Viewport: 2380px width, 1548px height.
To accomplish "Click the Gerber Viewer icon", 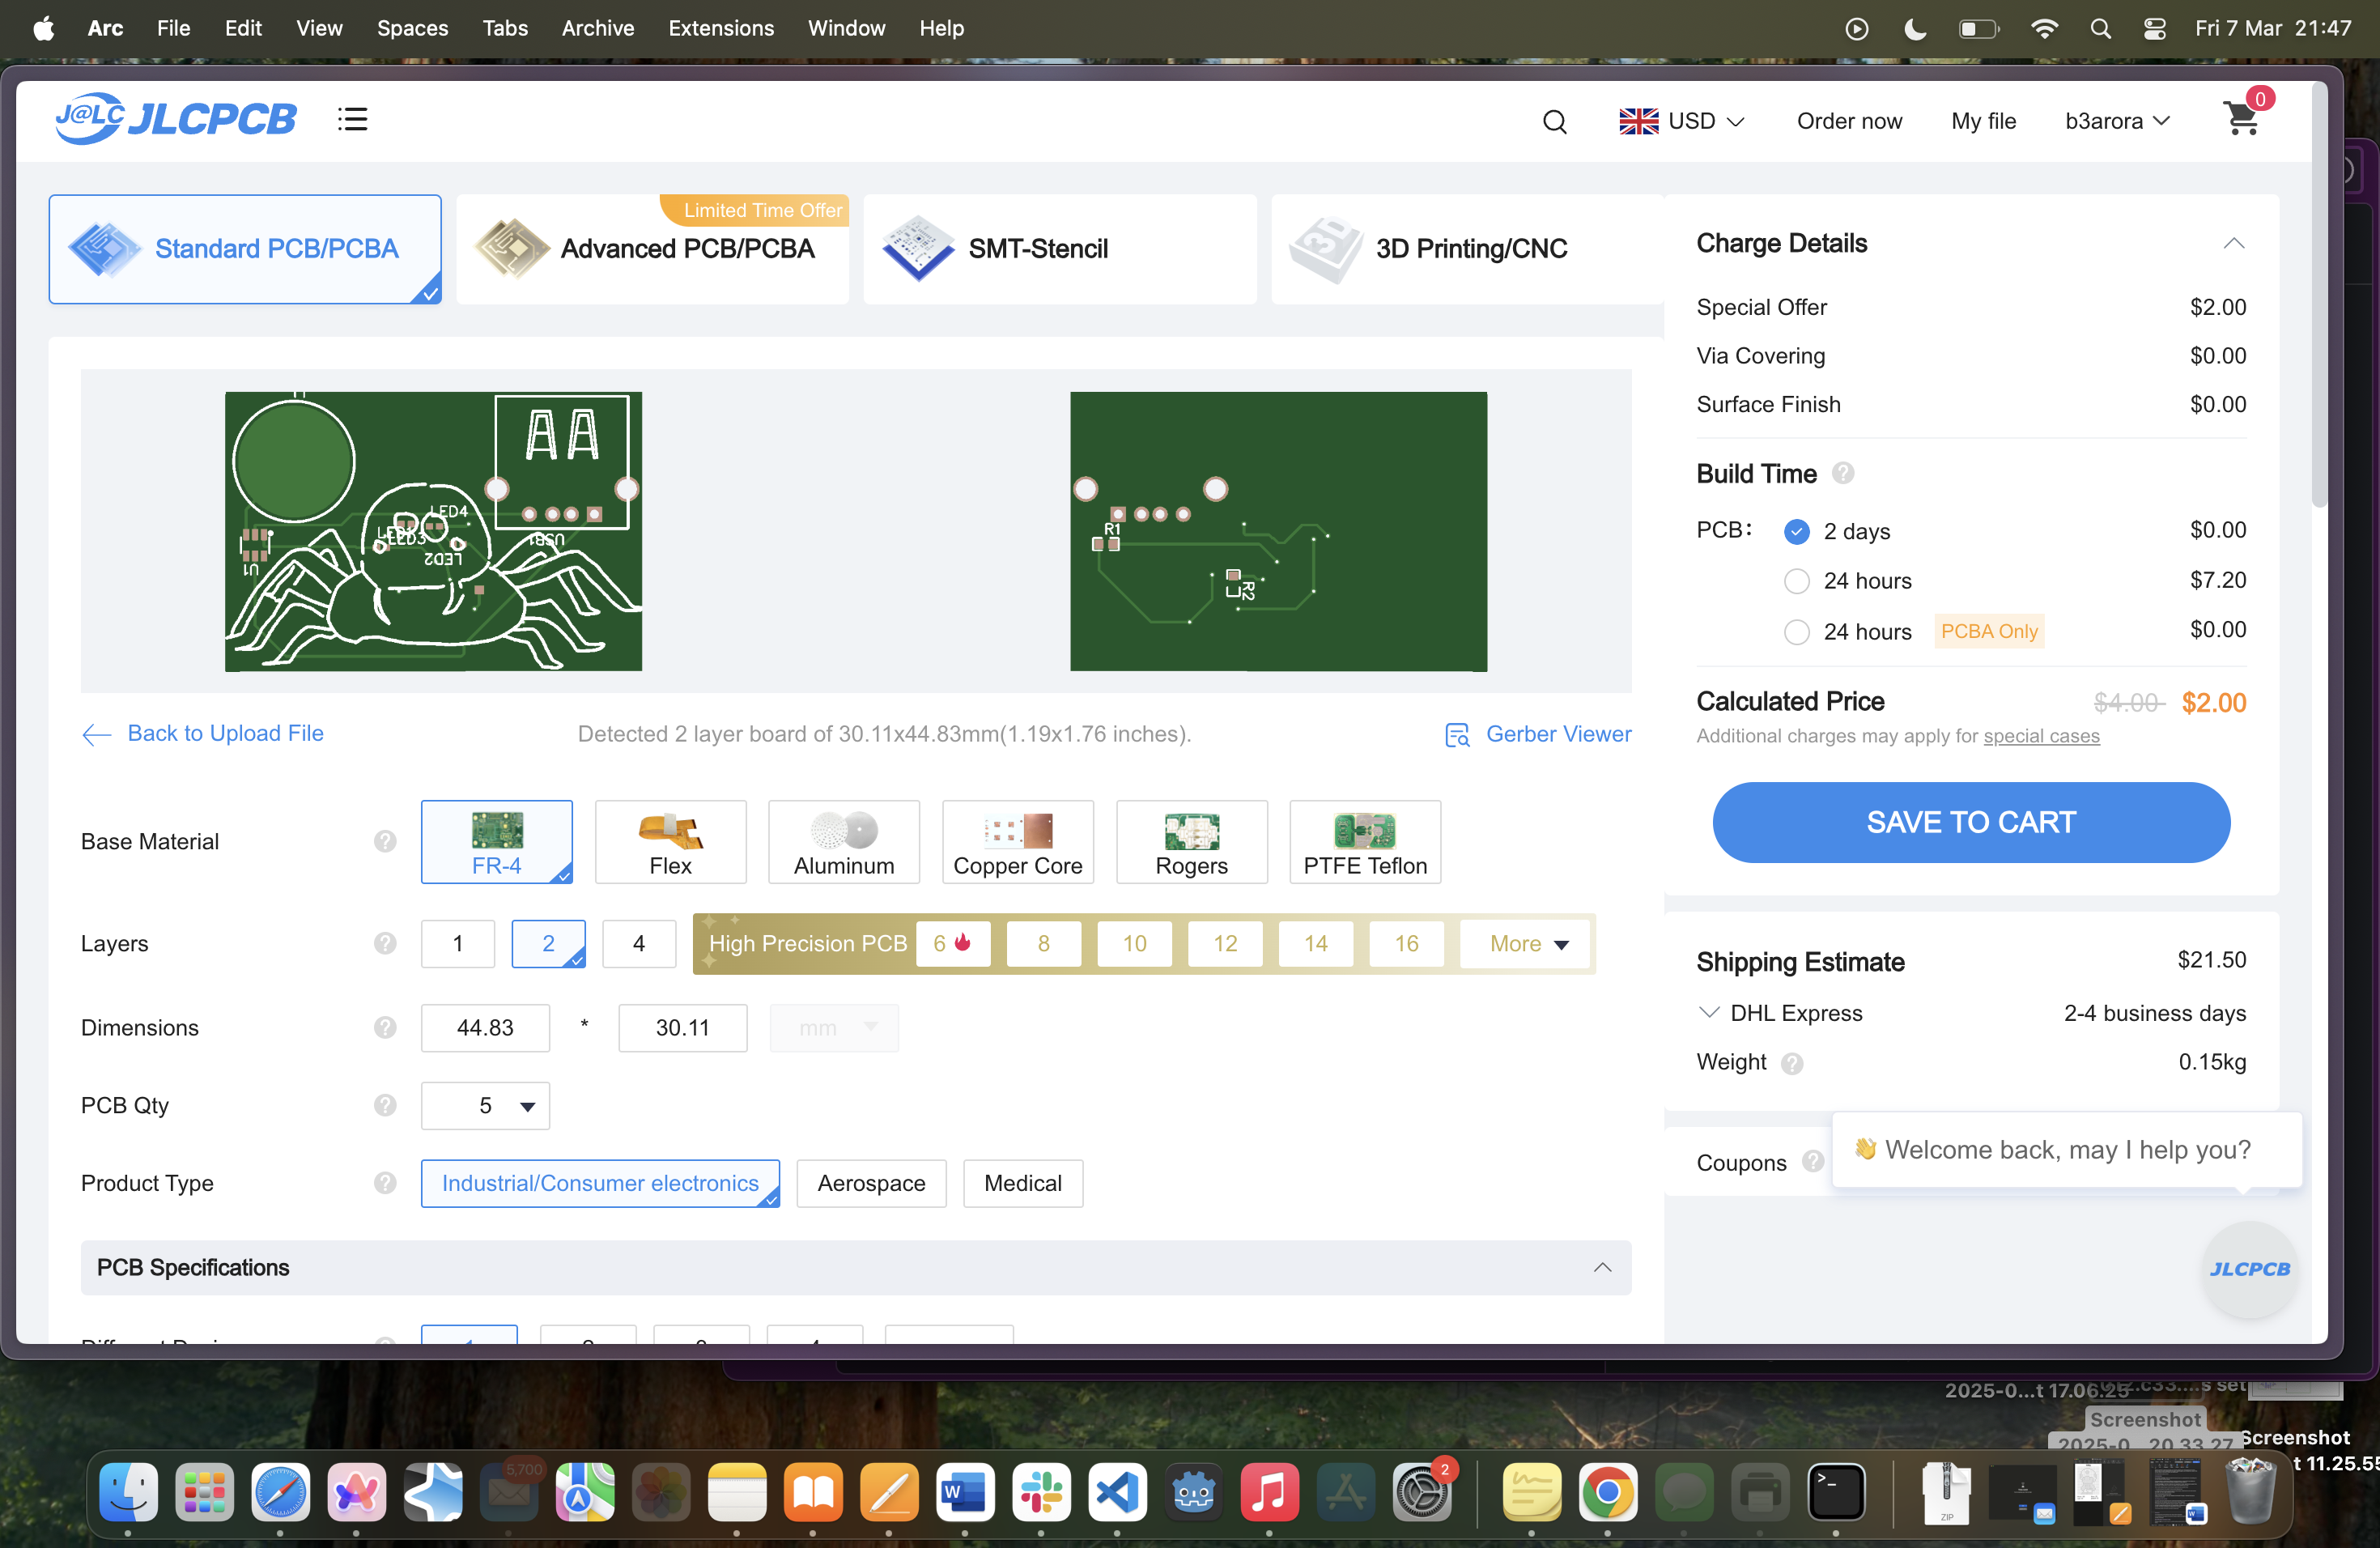I will (1457, 735).
